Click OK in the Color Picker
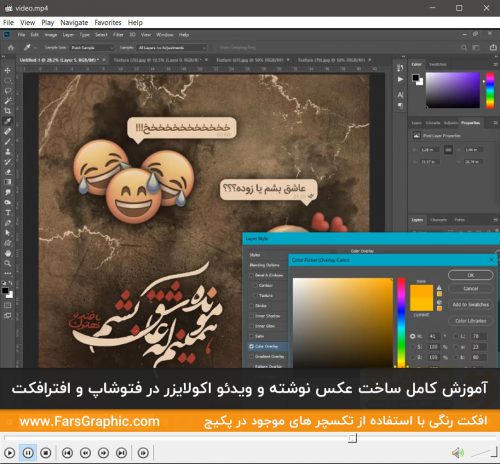This screenshot has height=464, width=500. click(471, 275)
